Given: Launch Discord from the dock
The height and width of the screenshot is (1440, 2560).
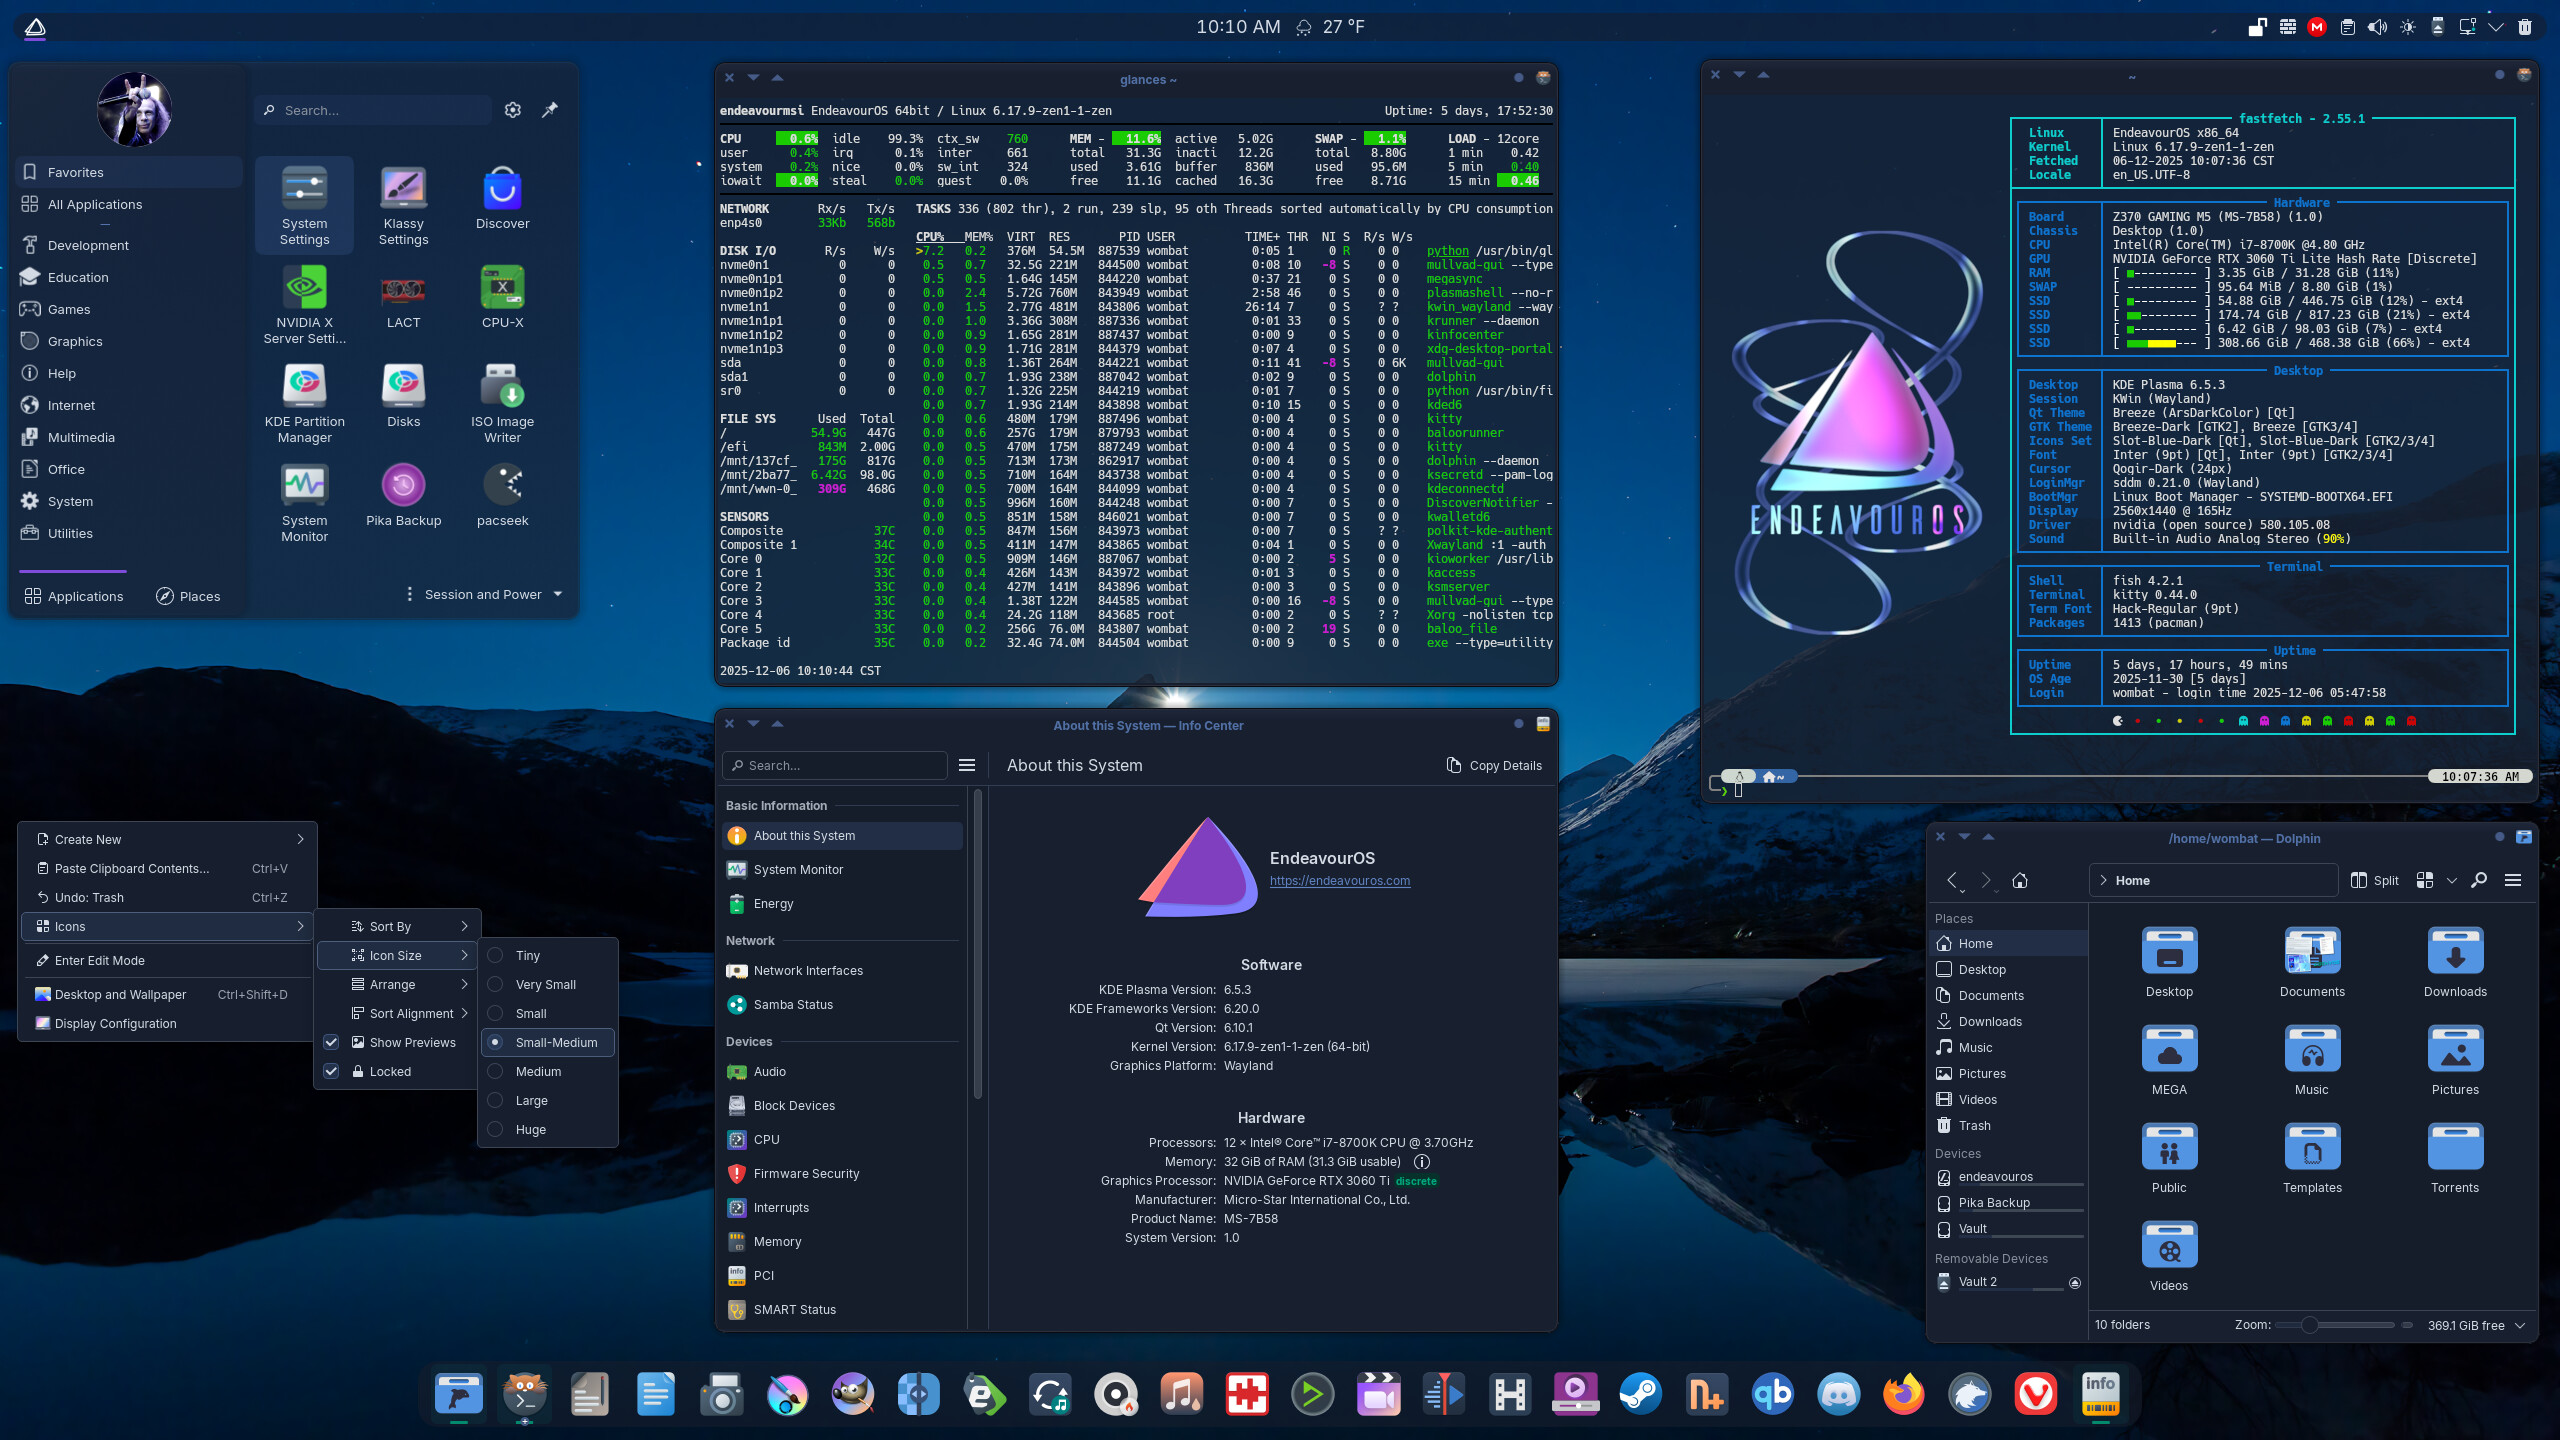Looking at the screenshot, I should click(1838, 1394).
